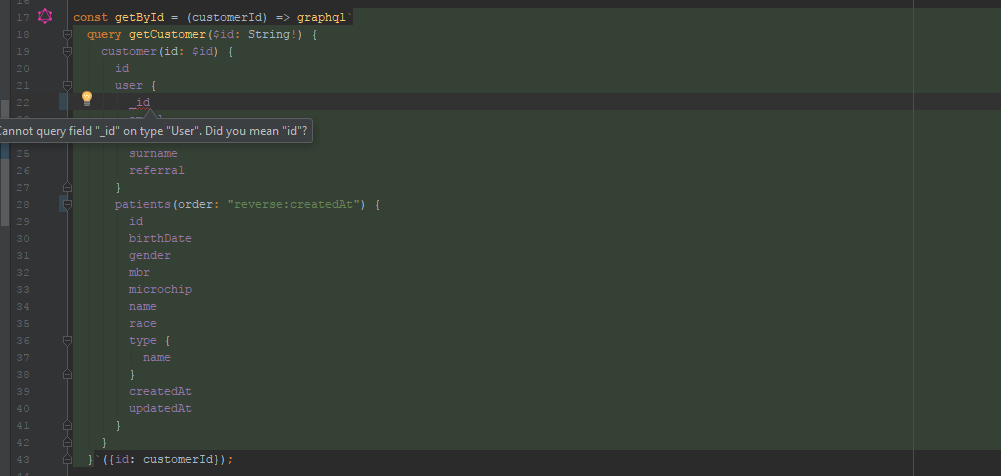
Task: Click the error tooltip about field "_id"
Action: [153, 131]
